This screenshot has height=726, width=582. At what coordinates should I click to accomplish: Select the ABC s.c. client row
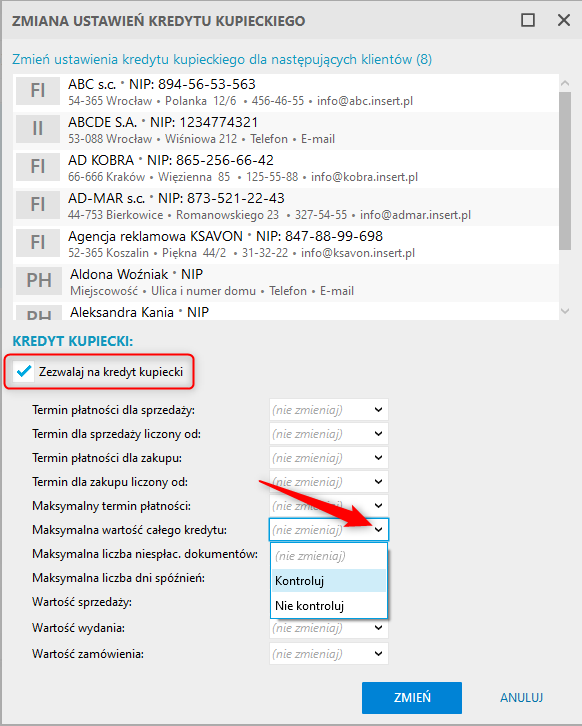[286, 93]
